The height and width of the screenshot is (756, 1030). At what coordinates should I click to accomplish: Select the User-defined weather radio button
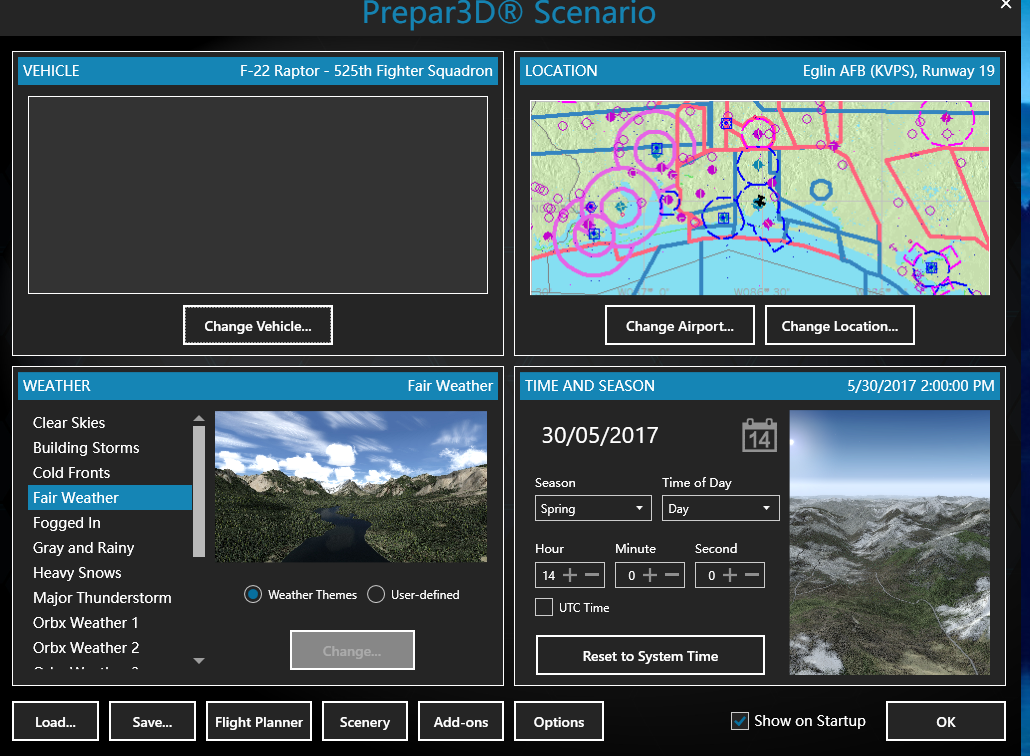376,594
